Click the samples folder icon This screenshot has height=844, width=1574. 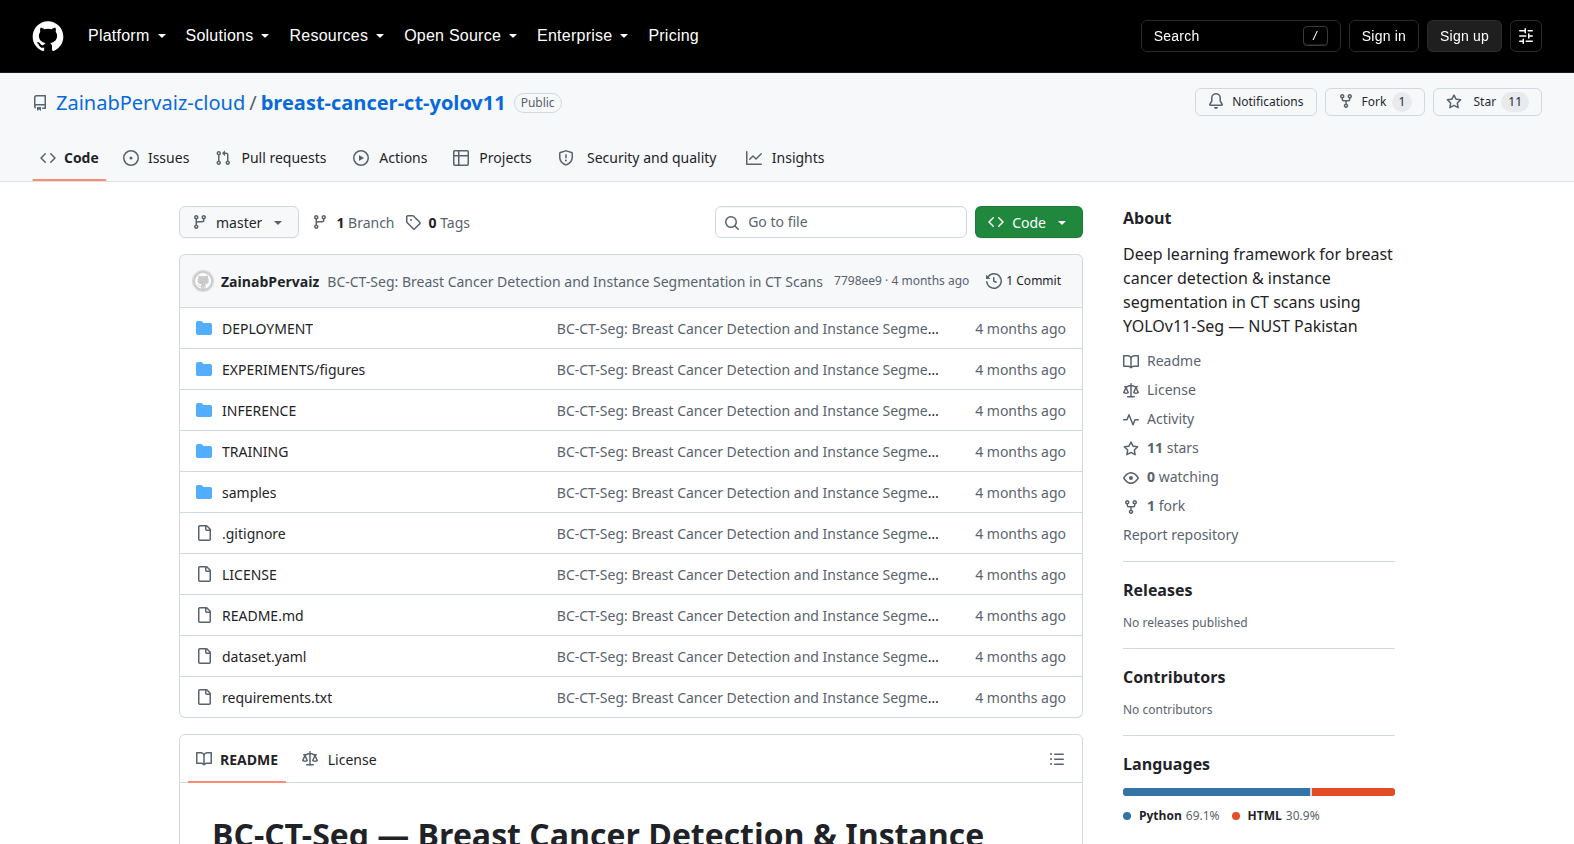point(204,492)
